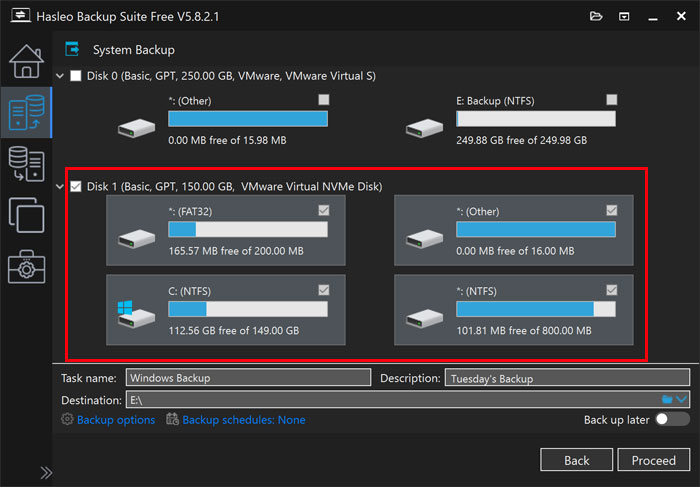The height and width of the screenshot is (487, 700).
Task: Click "249.88 GB free of 249.98 GB" text
Action: pyautogui.click(x=521, y=140)
